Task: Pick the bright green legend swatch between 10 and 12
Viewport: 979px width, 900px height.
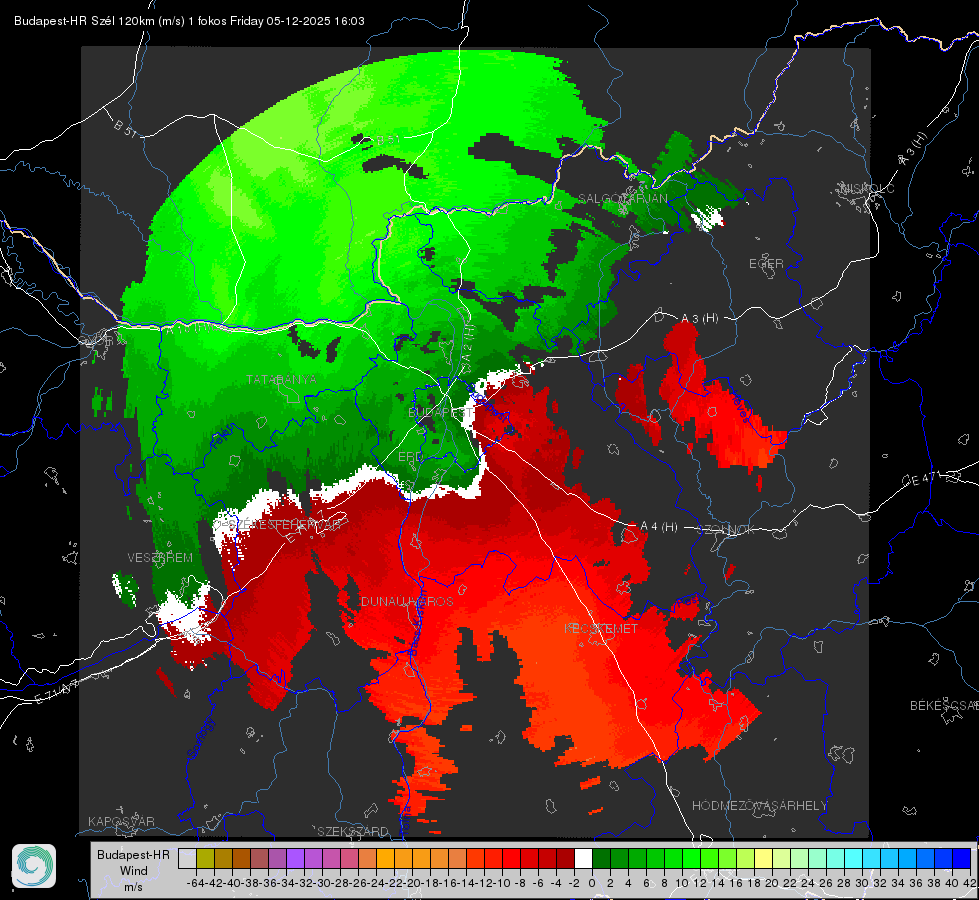Action: [691, 859]
